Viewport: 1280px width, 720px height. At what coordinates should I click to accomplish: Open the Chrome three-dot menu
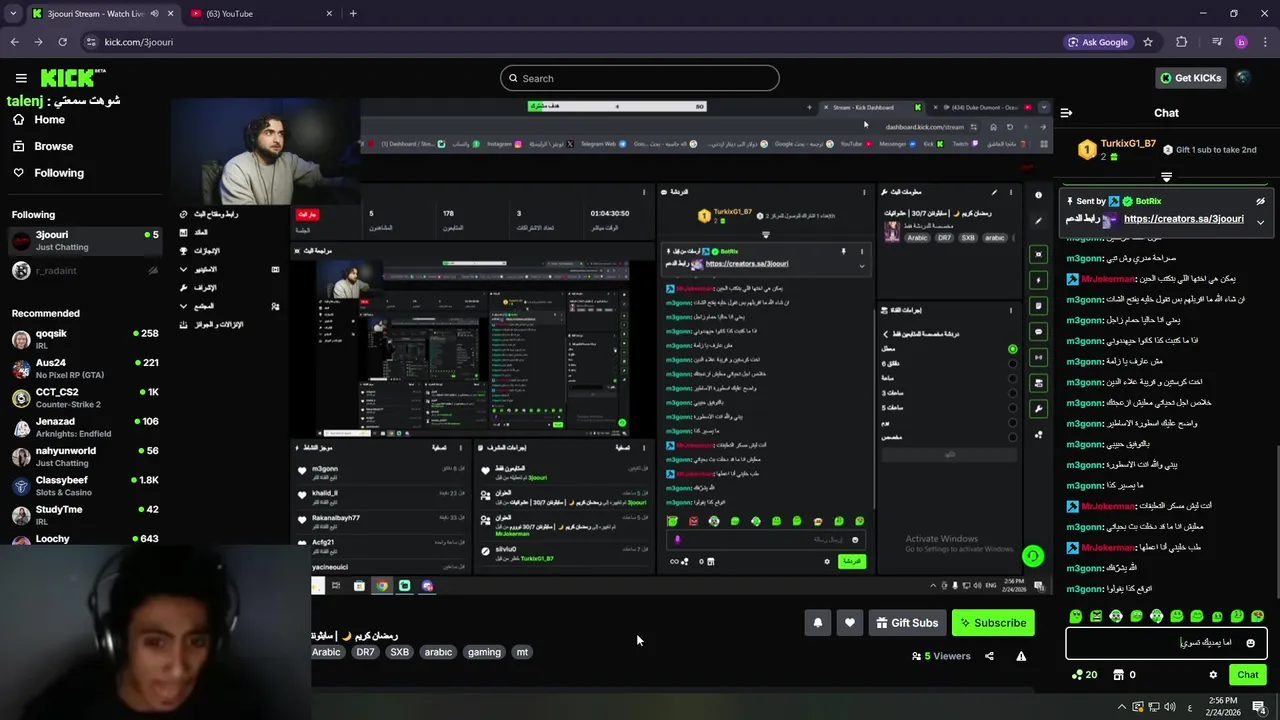point(1266,42)
